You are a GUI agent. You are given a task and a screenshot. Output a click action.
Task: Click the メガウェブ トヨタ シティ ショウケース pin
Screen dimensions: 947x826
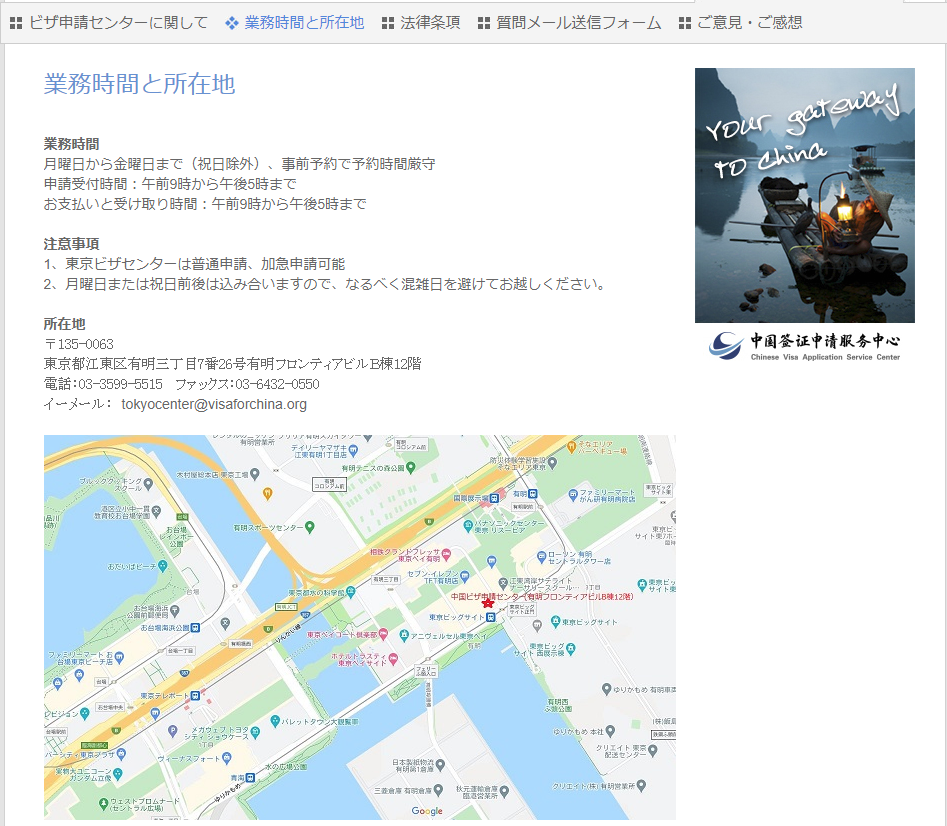click(255, 732)
